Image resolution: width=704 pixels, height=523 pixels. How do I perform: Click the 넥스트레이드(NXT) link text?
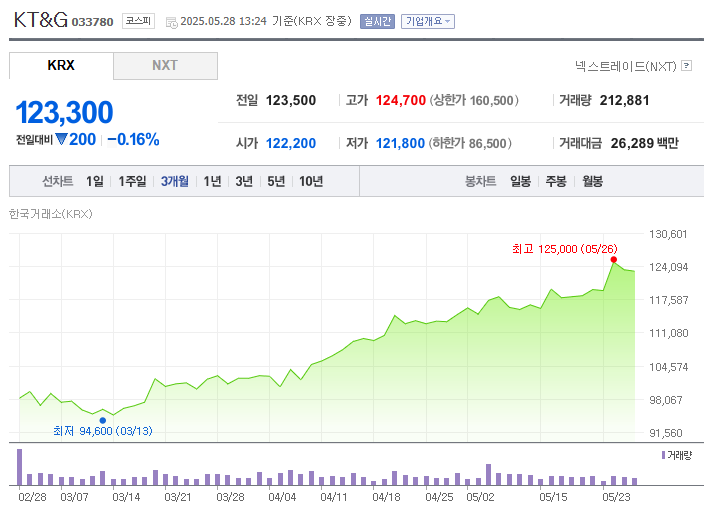click(626, 66)
